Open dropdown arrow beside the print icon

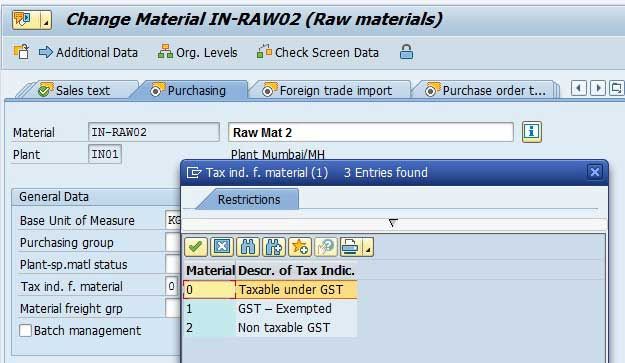click(368, 248)
